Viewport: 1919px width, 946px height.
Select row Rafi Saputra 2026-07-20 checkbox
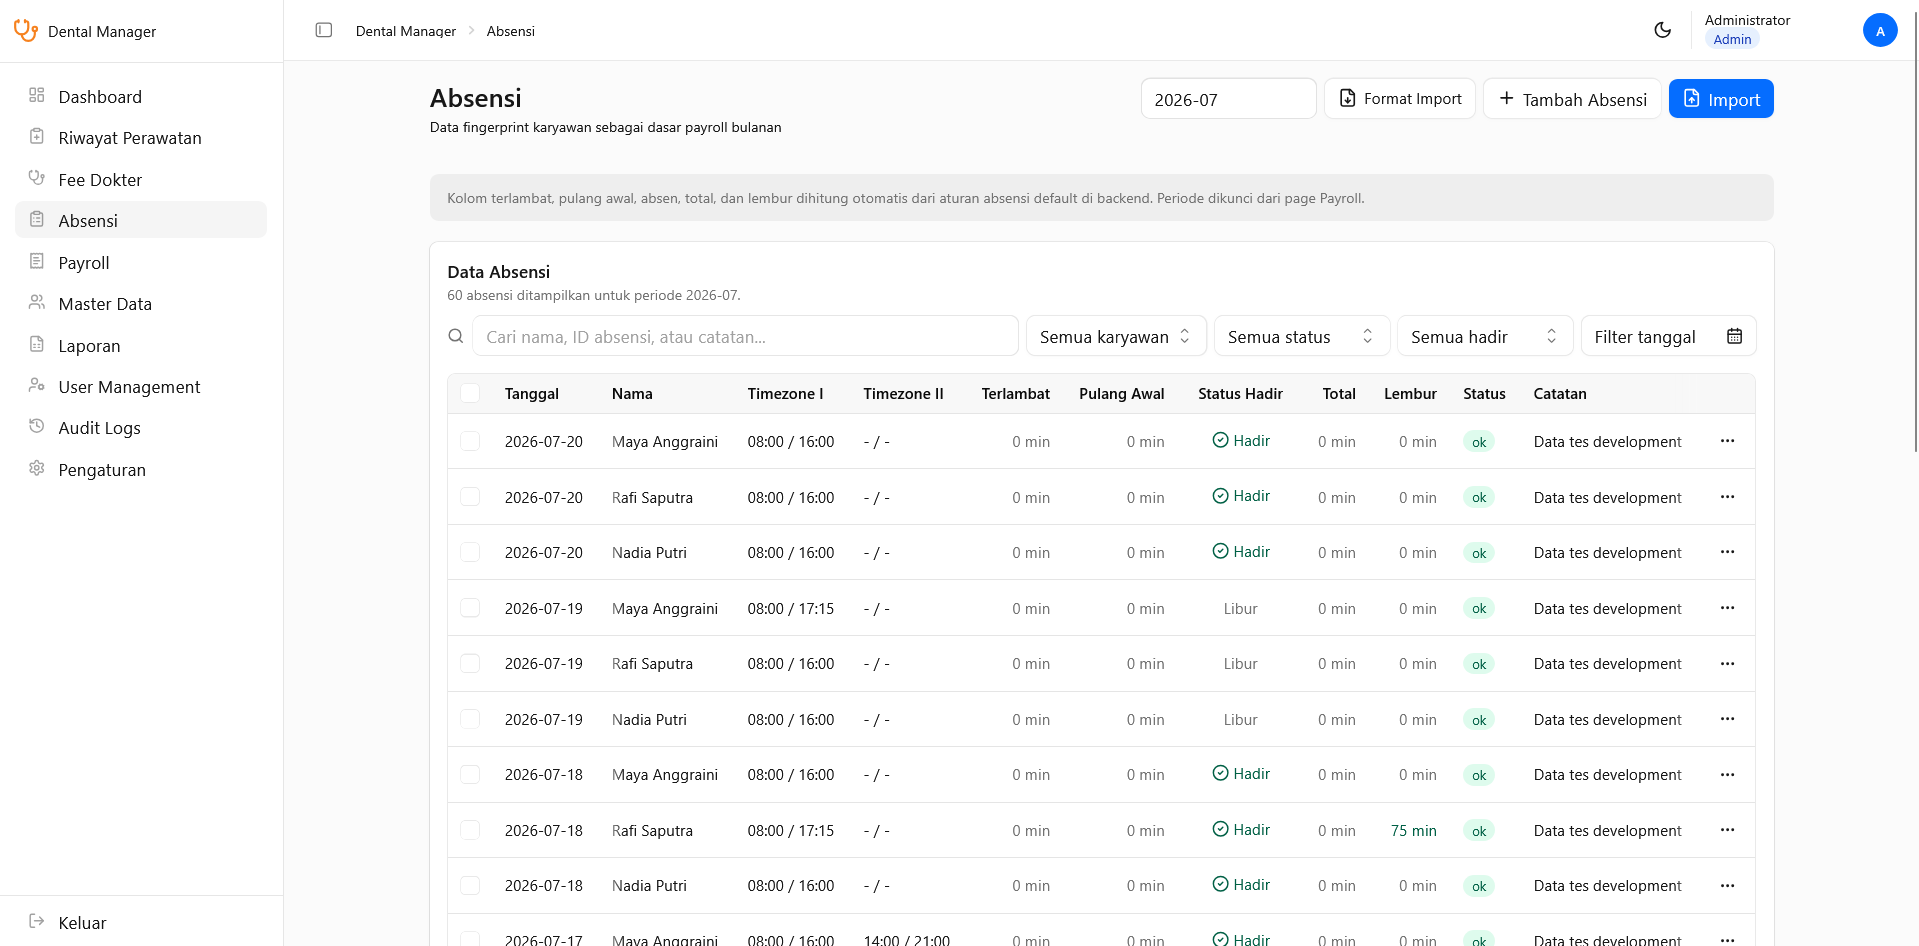tap(470, 497)
